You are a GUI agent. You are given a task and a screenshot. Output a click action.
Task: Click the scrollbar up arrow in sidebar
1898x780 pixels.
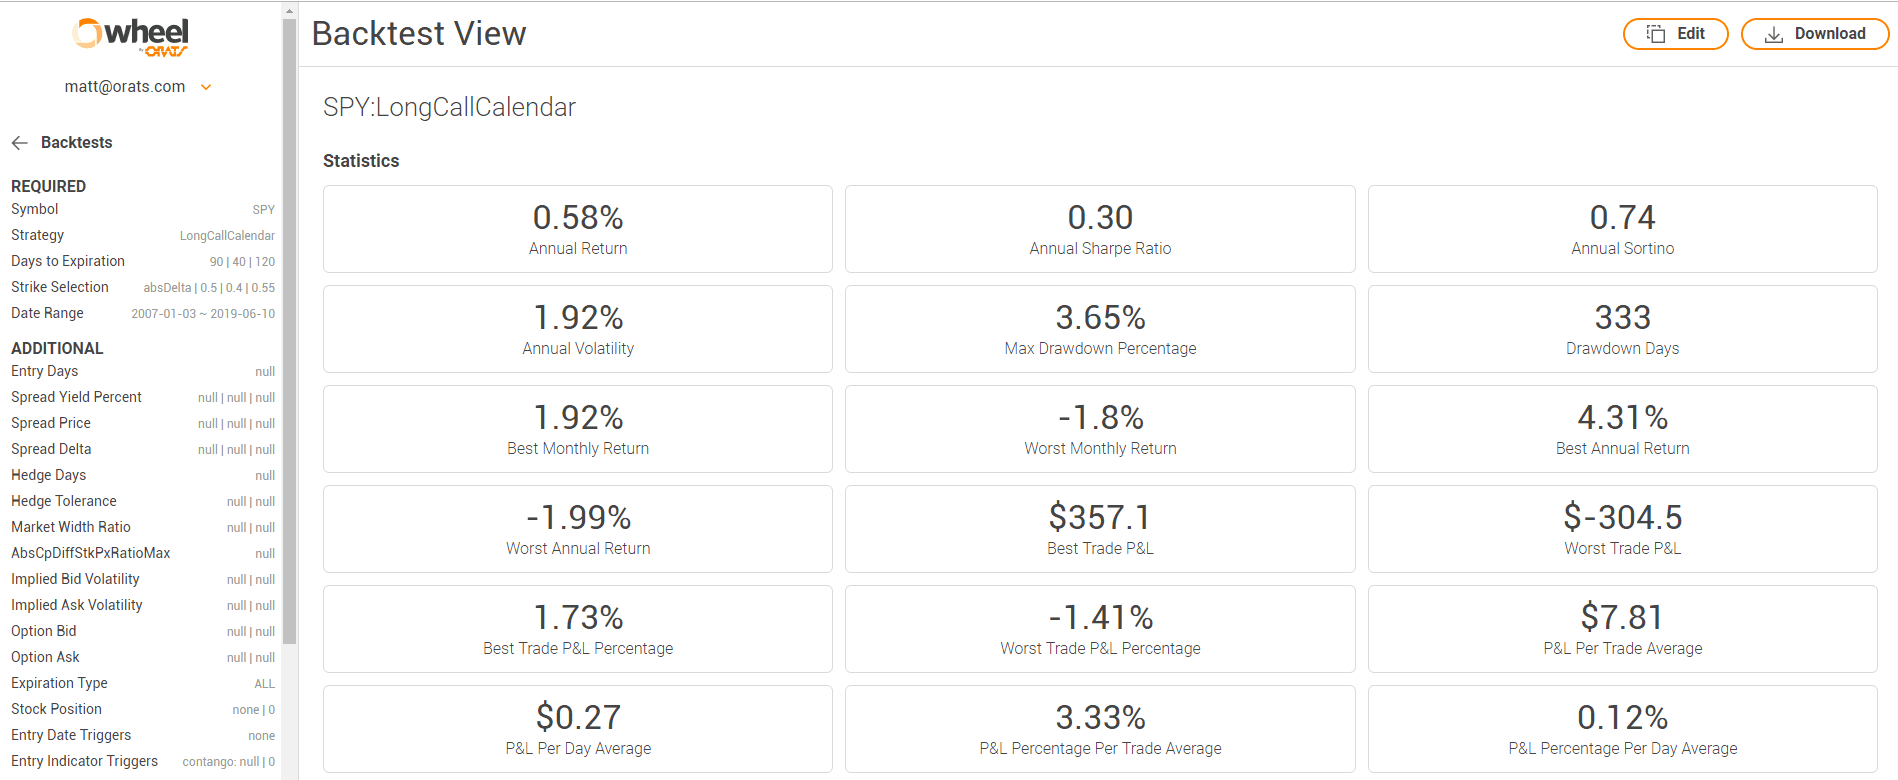pos(290,11)
